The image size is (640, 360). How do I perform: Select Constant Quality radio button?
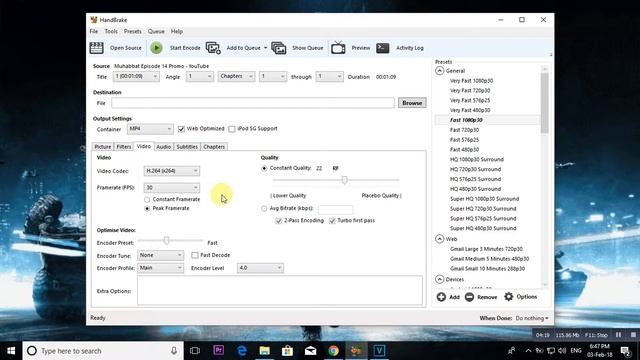pyautogui.click(x=264, y=168)
